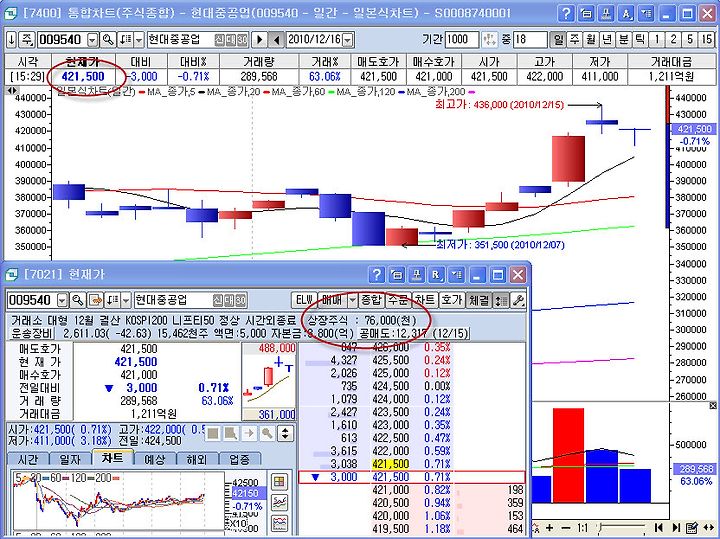Click the 주문 button in 현재가 toolbar
The height and width of the screenshot is (539, 720).
point(398,300)
